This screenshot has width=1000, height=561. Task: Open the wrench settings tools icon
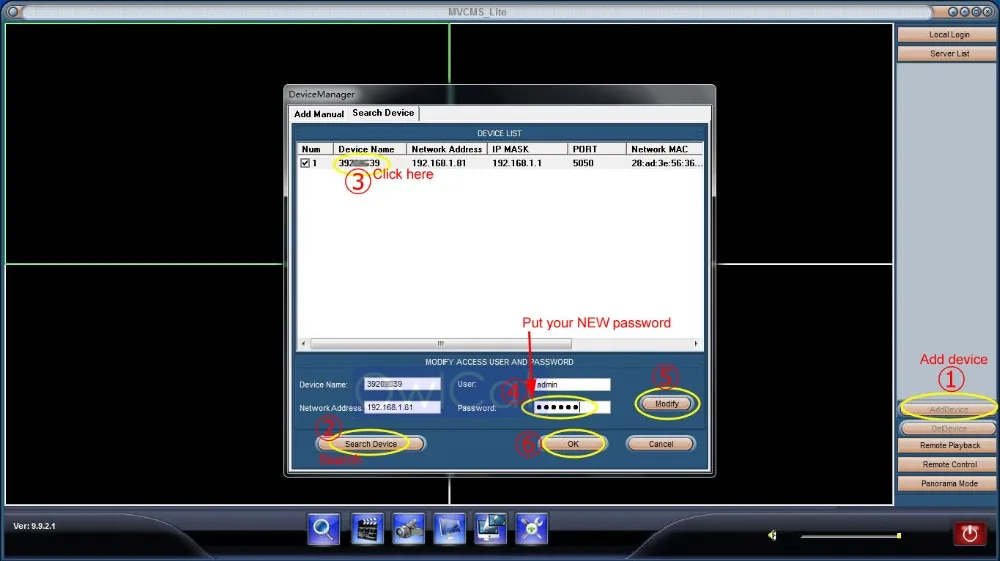[531, 529]
